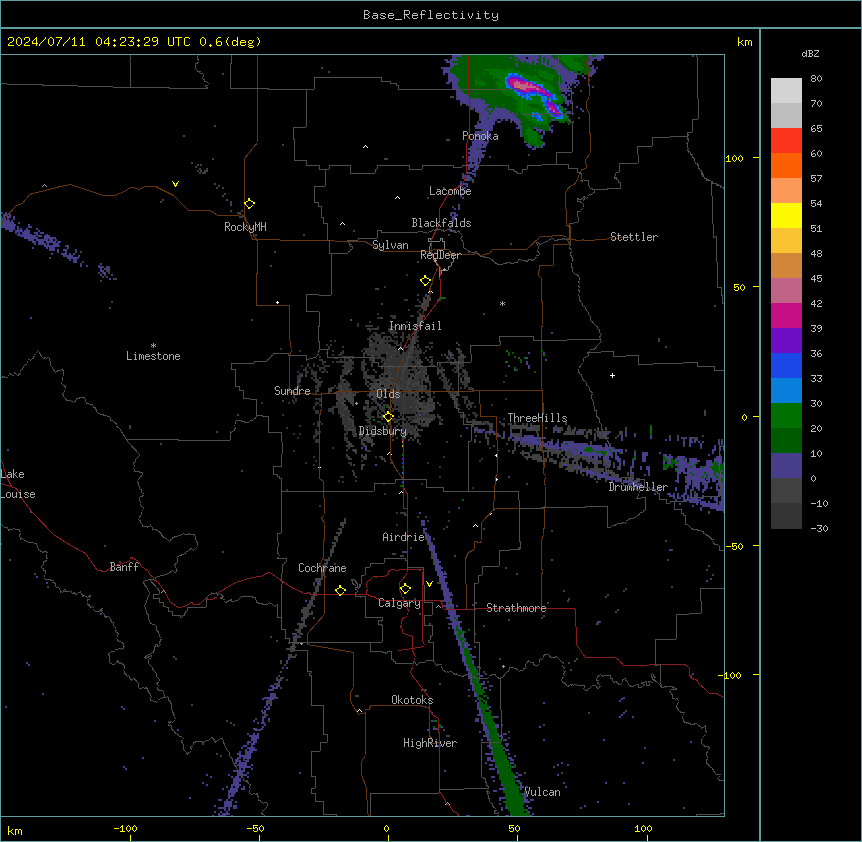Image resolution: width=862 pixels, height=842 pixels.
Task: Select the light gray 70-80 dBZ legend swatch
Action: (786, 91)
